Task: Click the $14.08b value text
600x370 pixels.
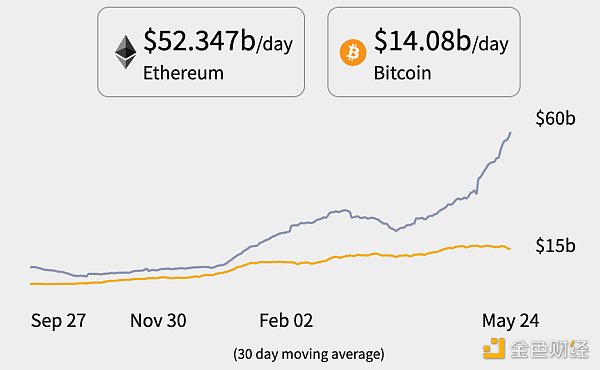Action: (x=422, y=41)
